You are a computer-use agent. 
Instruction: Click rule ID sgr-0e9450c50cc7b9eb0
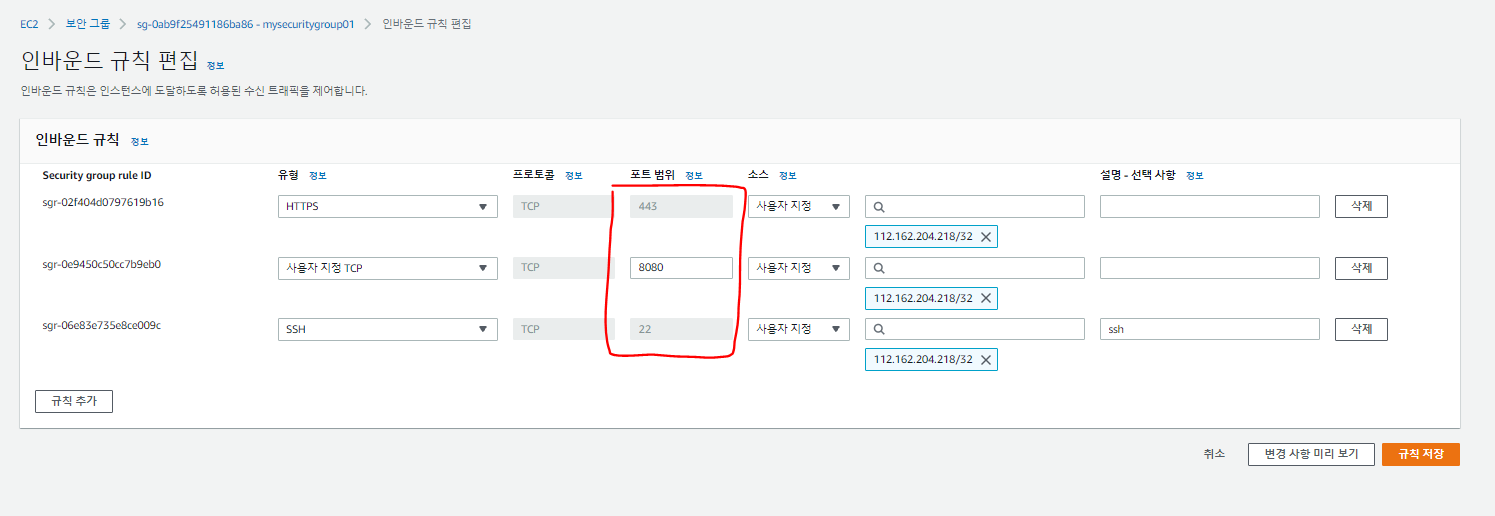(102, 264)
